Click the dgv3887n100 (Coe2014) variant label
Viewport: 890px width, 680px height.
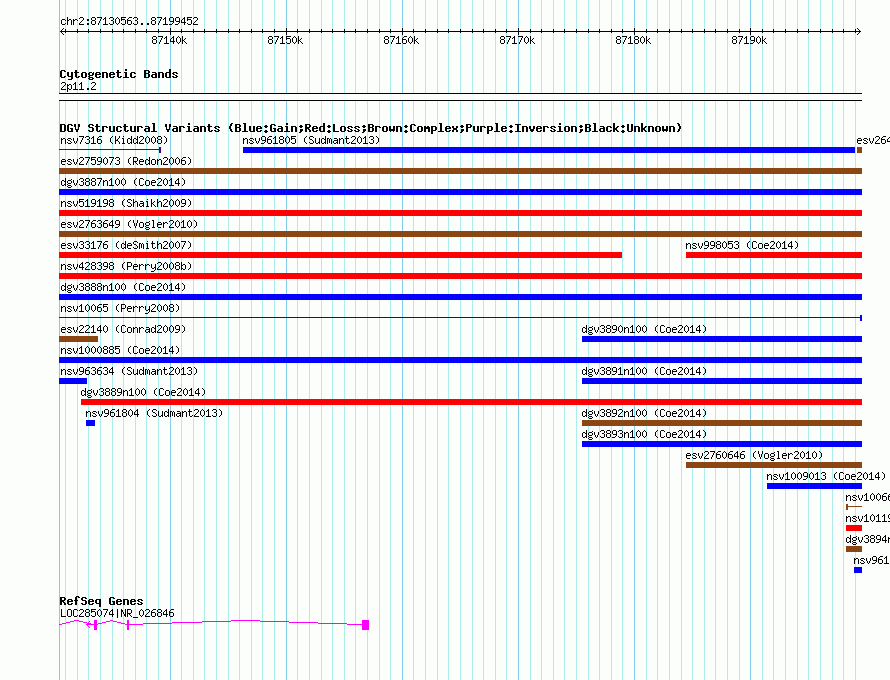pyautogui.click(x=123, y=182)
